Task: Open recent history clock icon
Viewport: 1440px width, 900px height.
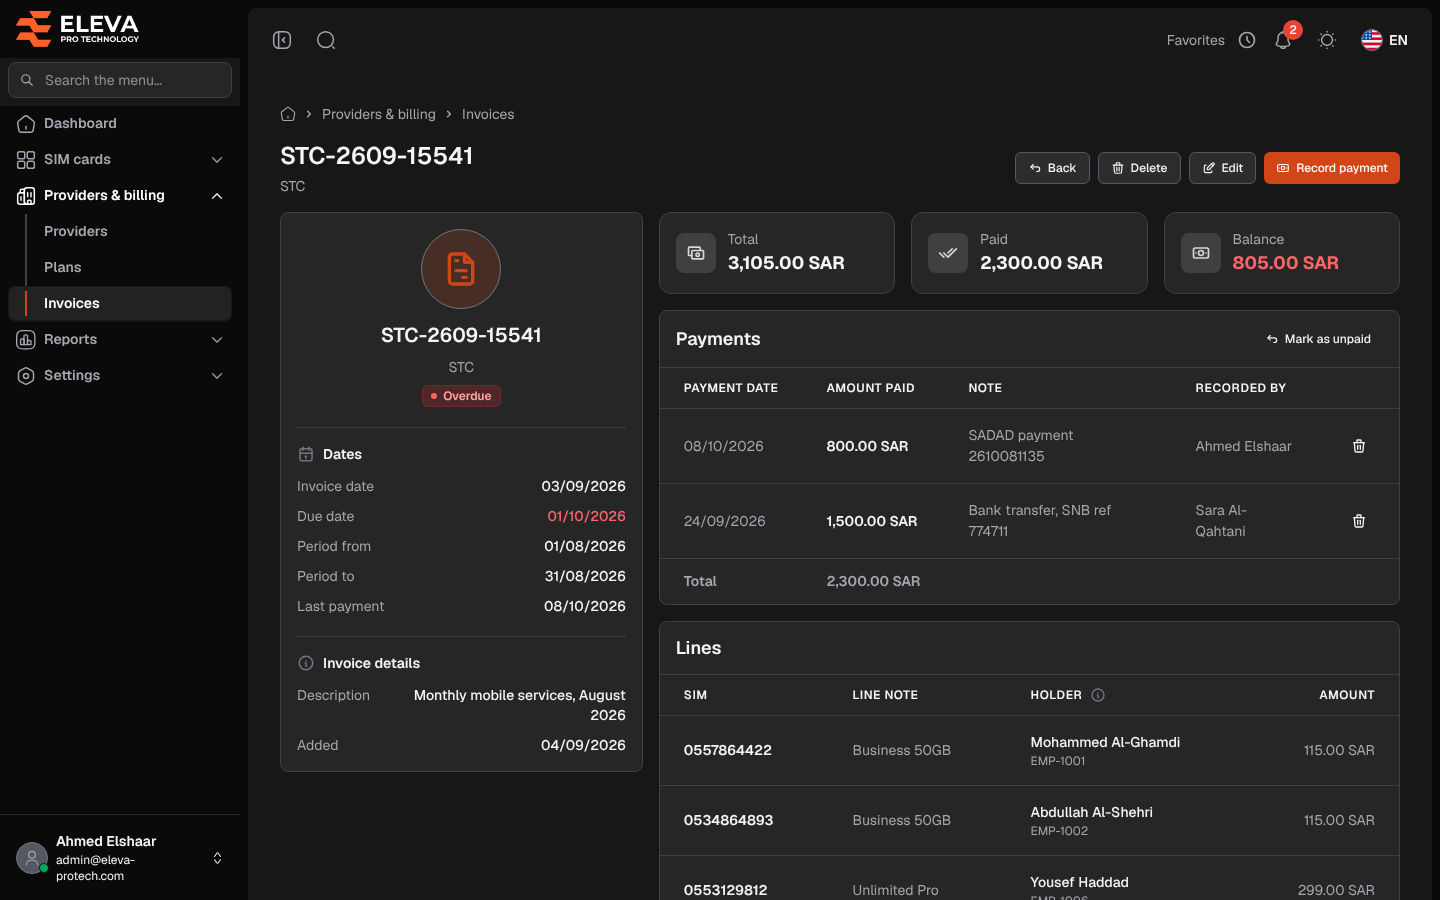Action: [x=1247, y=40]
